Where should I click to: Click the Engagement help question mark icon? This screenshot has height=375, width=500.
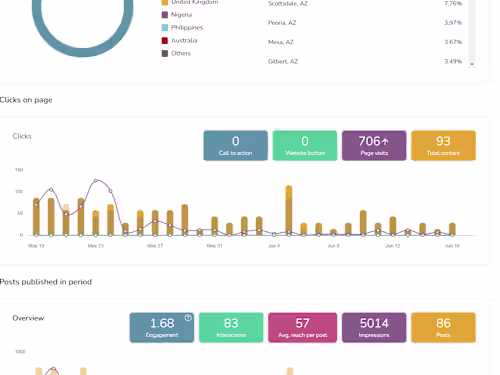pyautogui.click(x=188, y=318)
